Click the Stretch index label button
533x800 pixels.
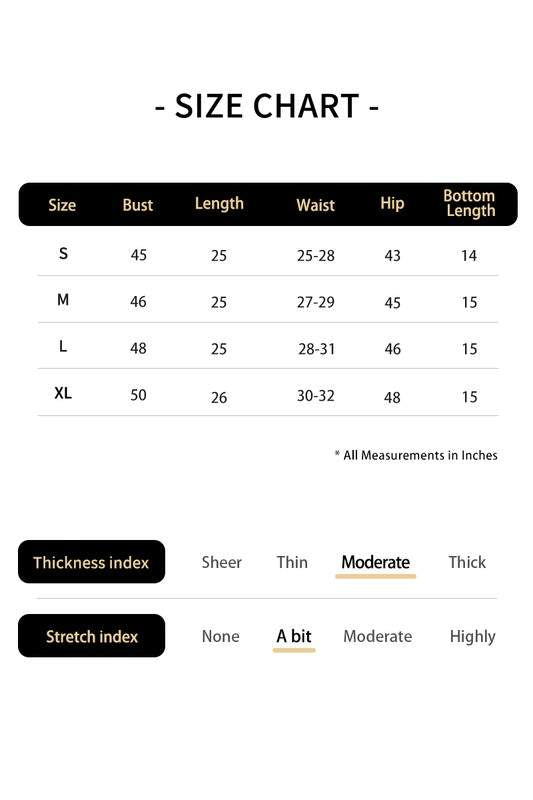click(x=91, y=636)
